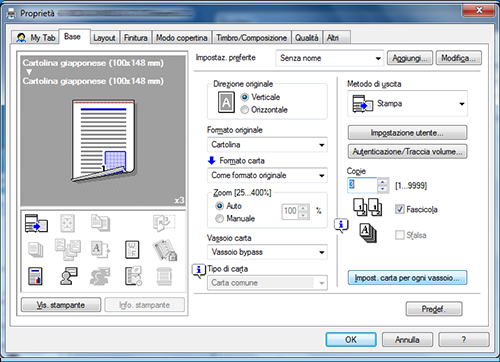Screen dimensions: 500x362
Task: Click the ? help button
Action: point(464,340)
